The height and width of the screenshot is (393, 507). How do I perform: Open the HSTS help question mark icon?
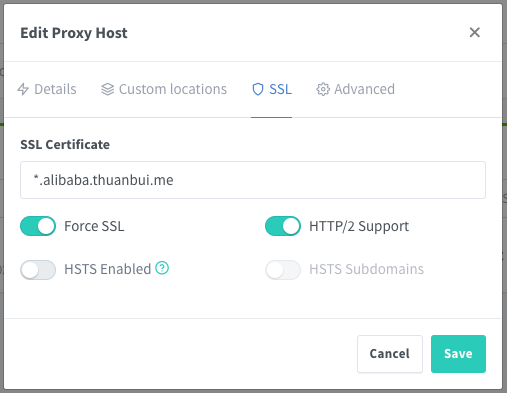pos(162,268)
